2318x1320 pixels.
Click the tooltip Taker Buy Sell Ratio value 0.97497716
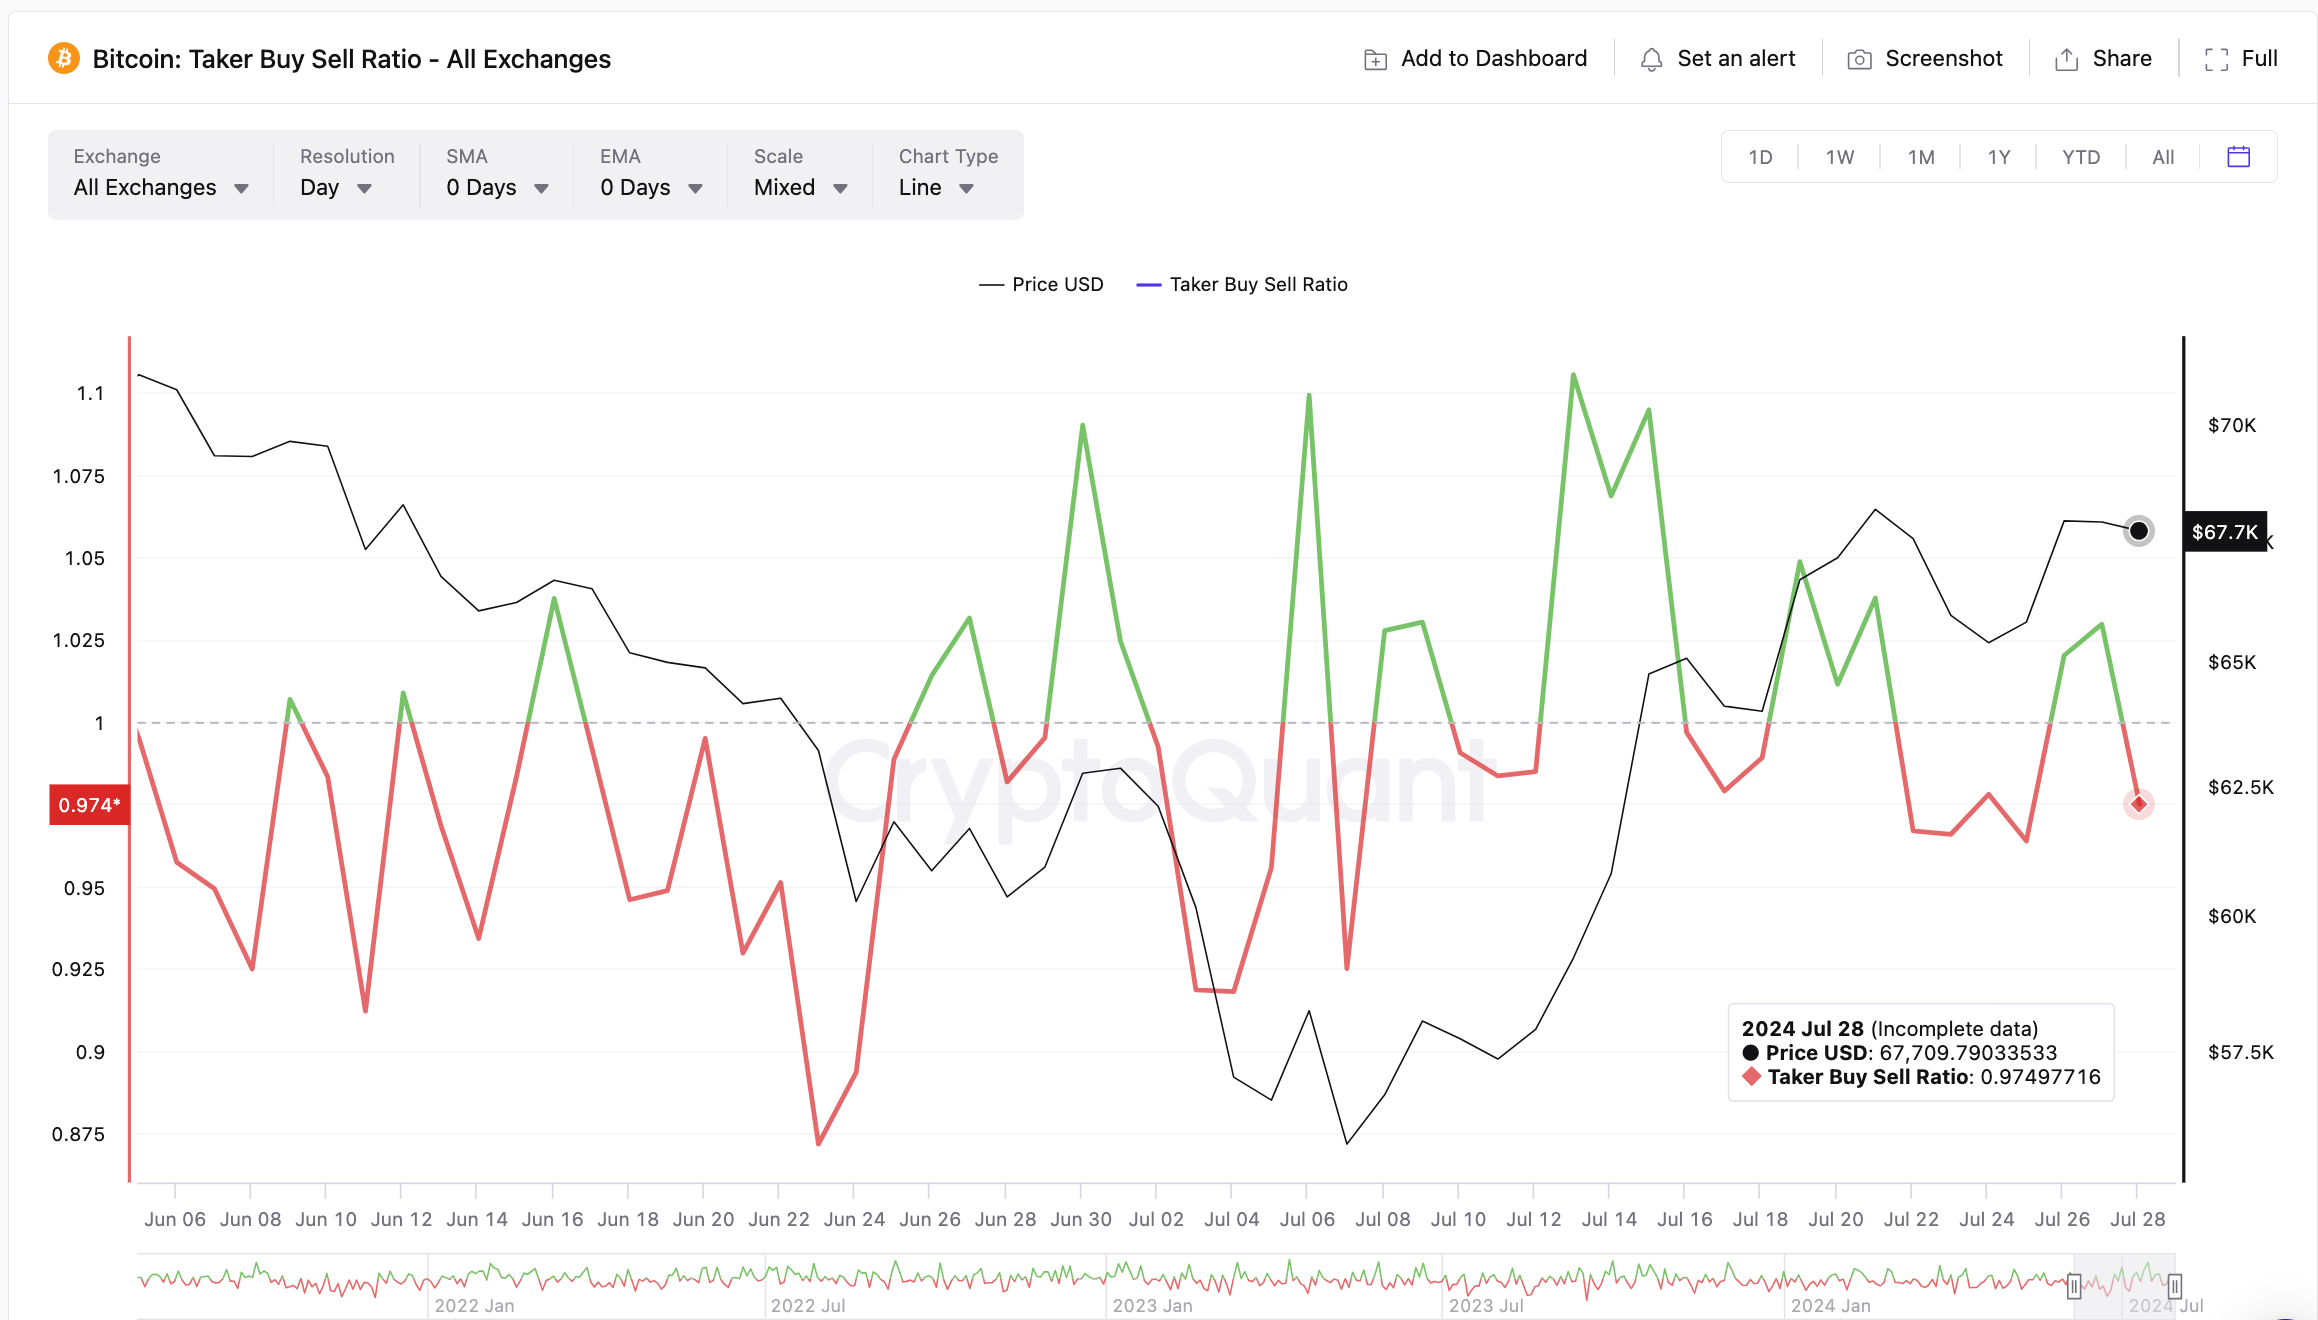pos(2040,1077)
